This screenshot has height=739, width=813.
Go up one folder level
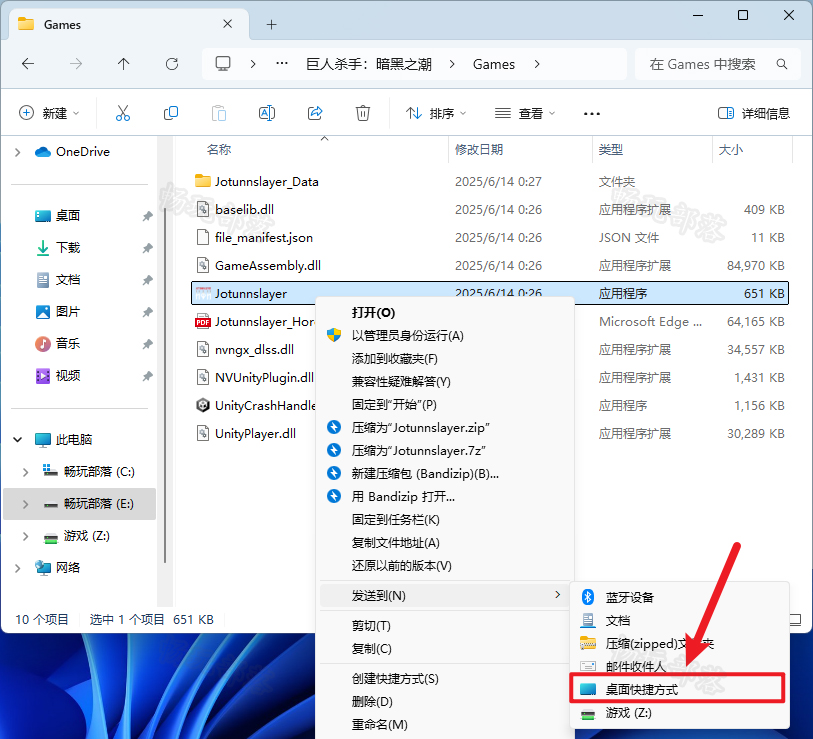(x=123, y=64)
